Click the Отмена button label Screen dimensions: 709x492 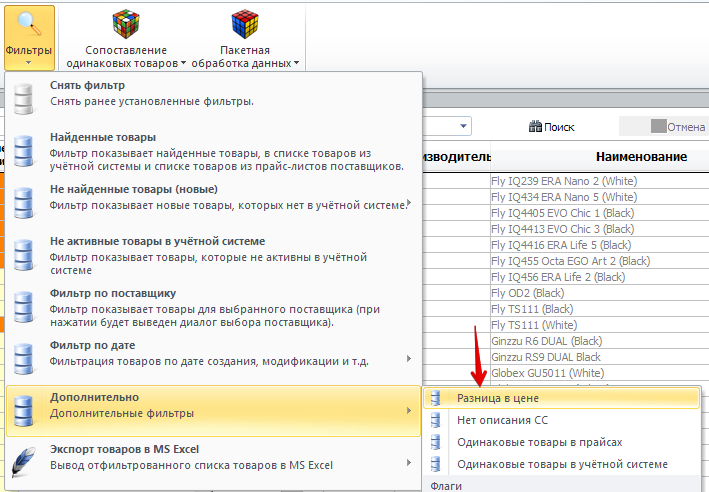(x=686, y=127)
